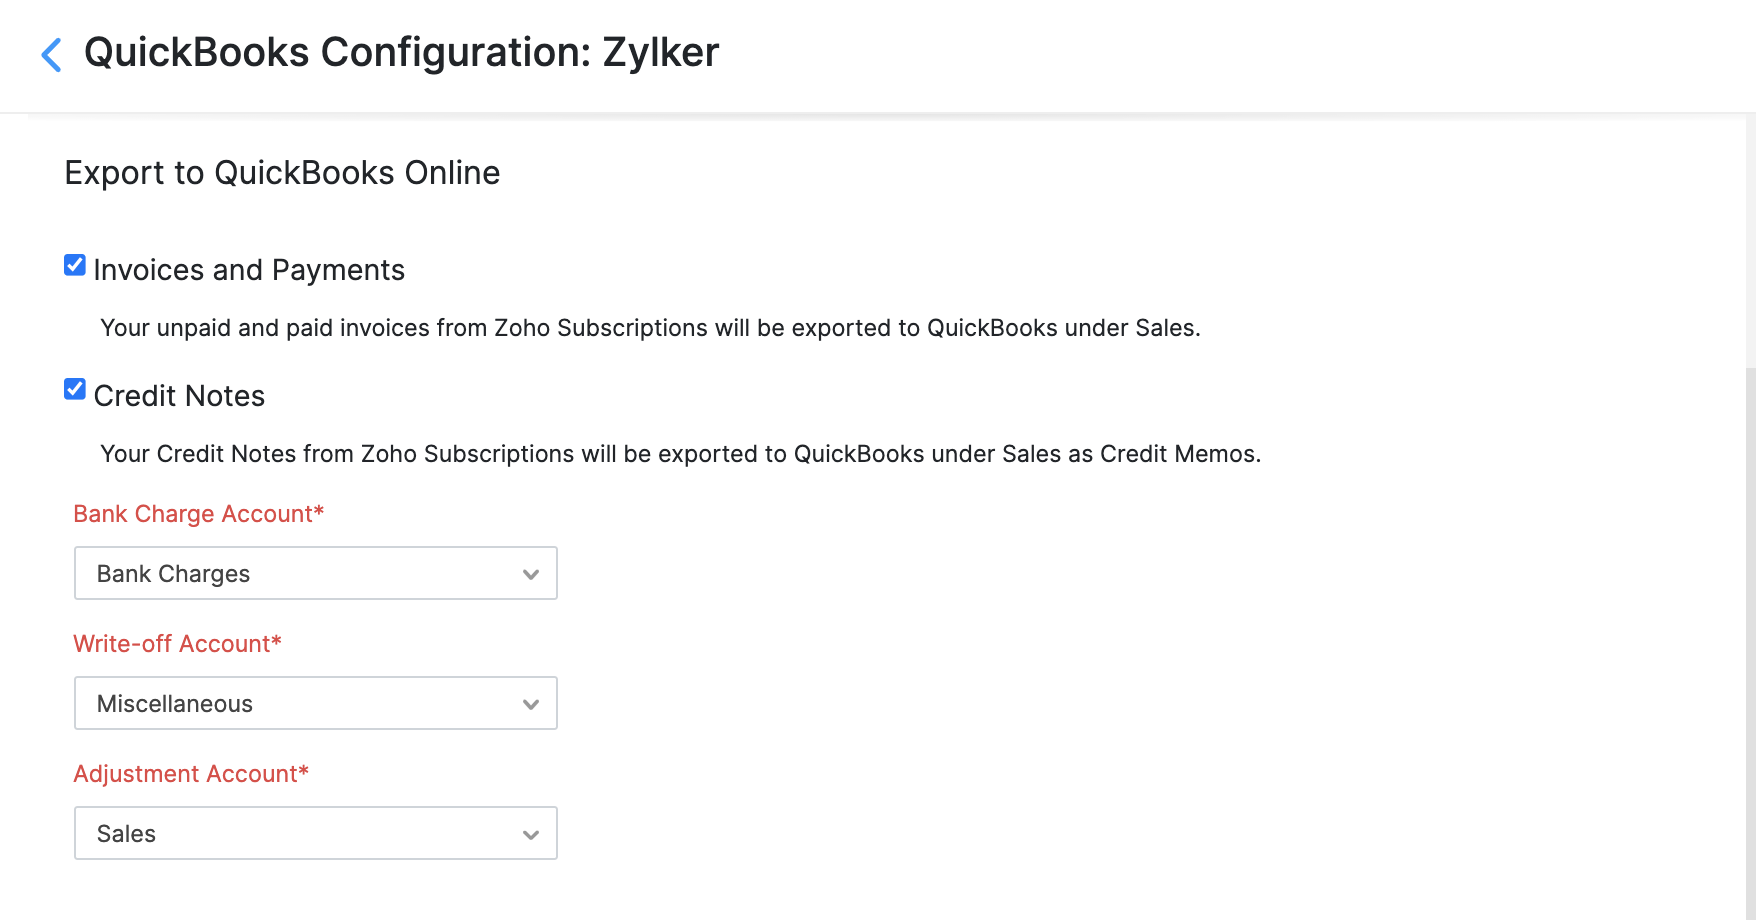Viewport: 1756px width, 920px height.
Task: Click the selected Miscellaneous value text
Action: (175, 704)
